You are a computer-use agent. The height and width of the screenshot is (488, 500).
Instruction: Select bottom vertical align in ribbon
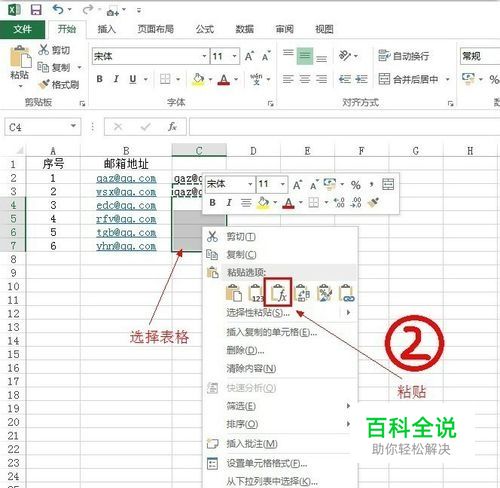pyautogui.click(x=321, y=58)
